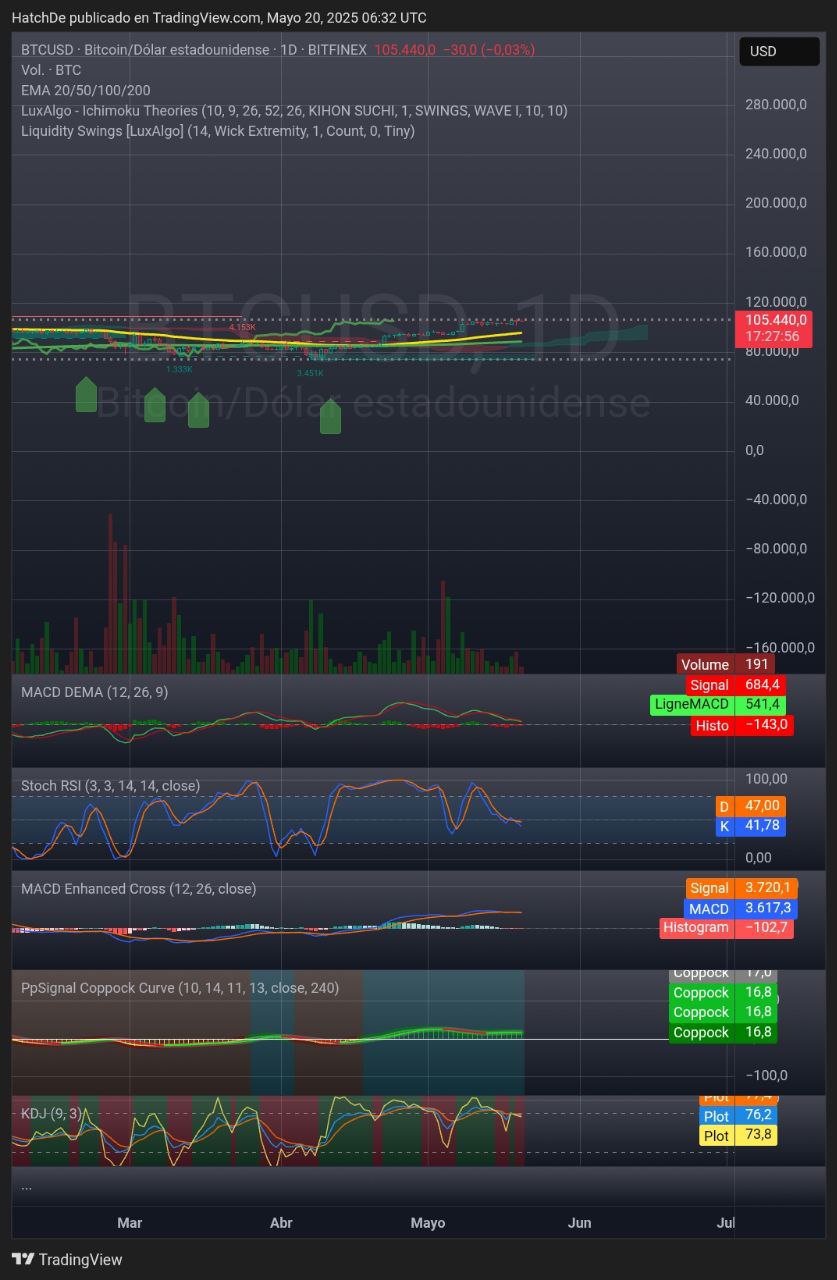Click the dark red Volume 191 tag

coord(725,664)
